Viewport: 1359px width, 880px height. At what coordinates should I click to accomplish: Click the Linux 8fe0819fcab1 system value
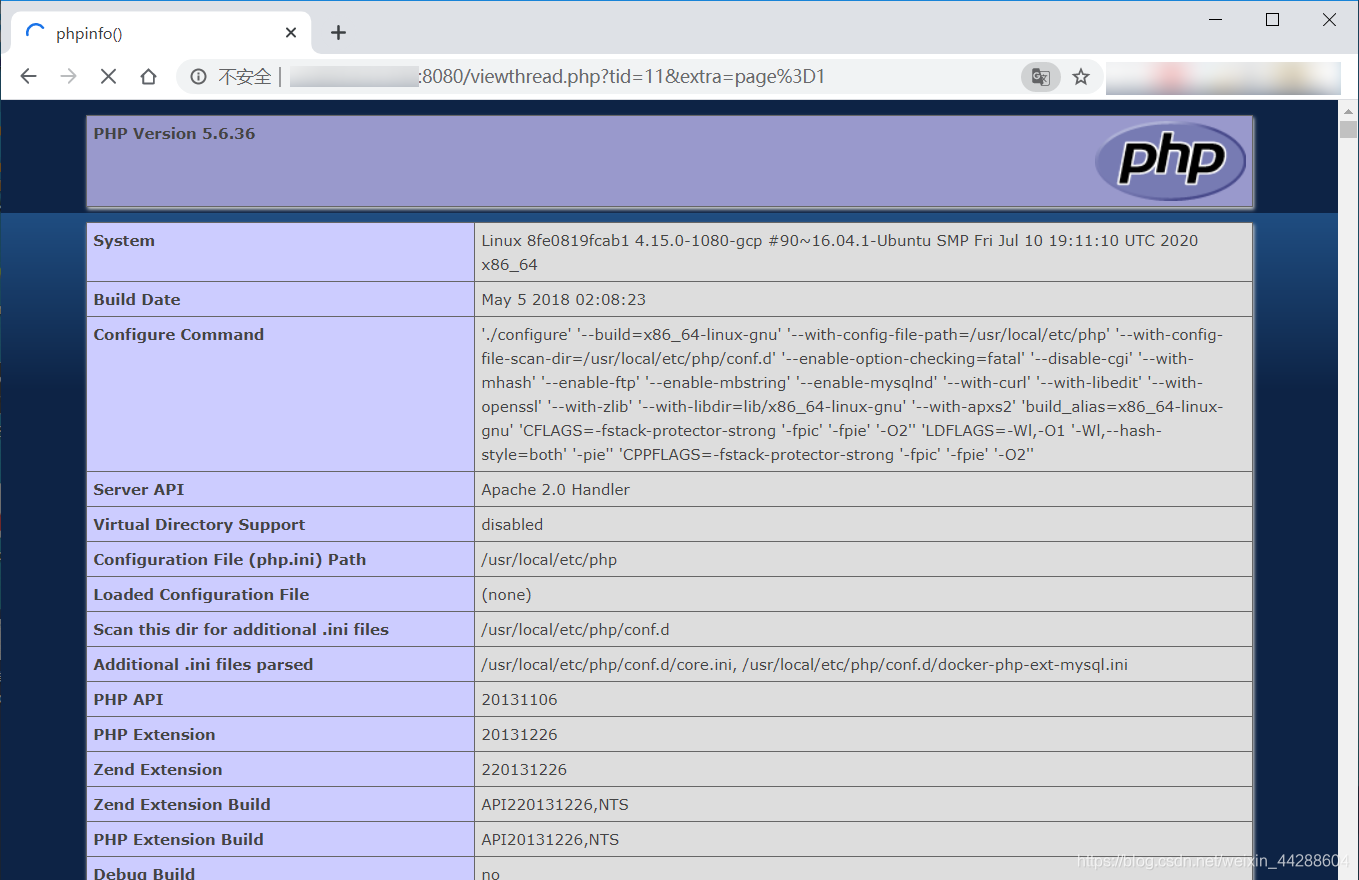pyautogui.click(x=839, y=253)
